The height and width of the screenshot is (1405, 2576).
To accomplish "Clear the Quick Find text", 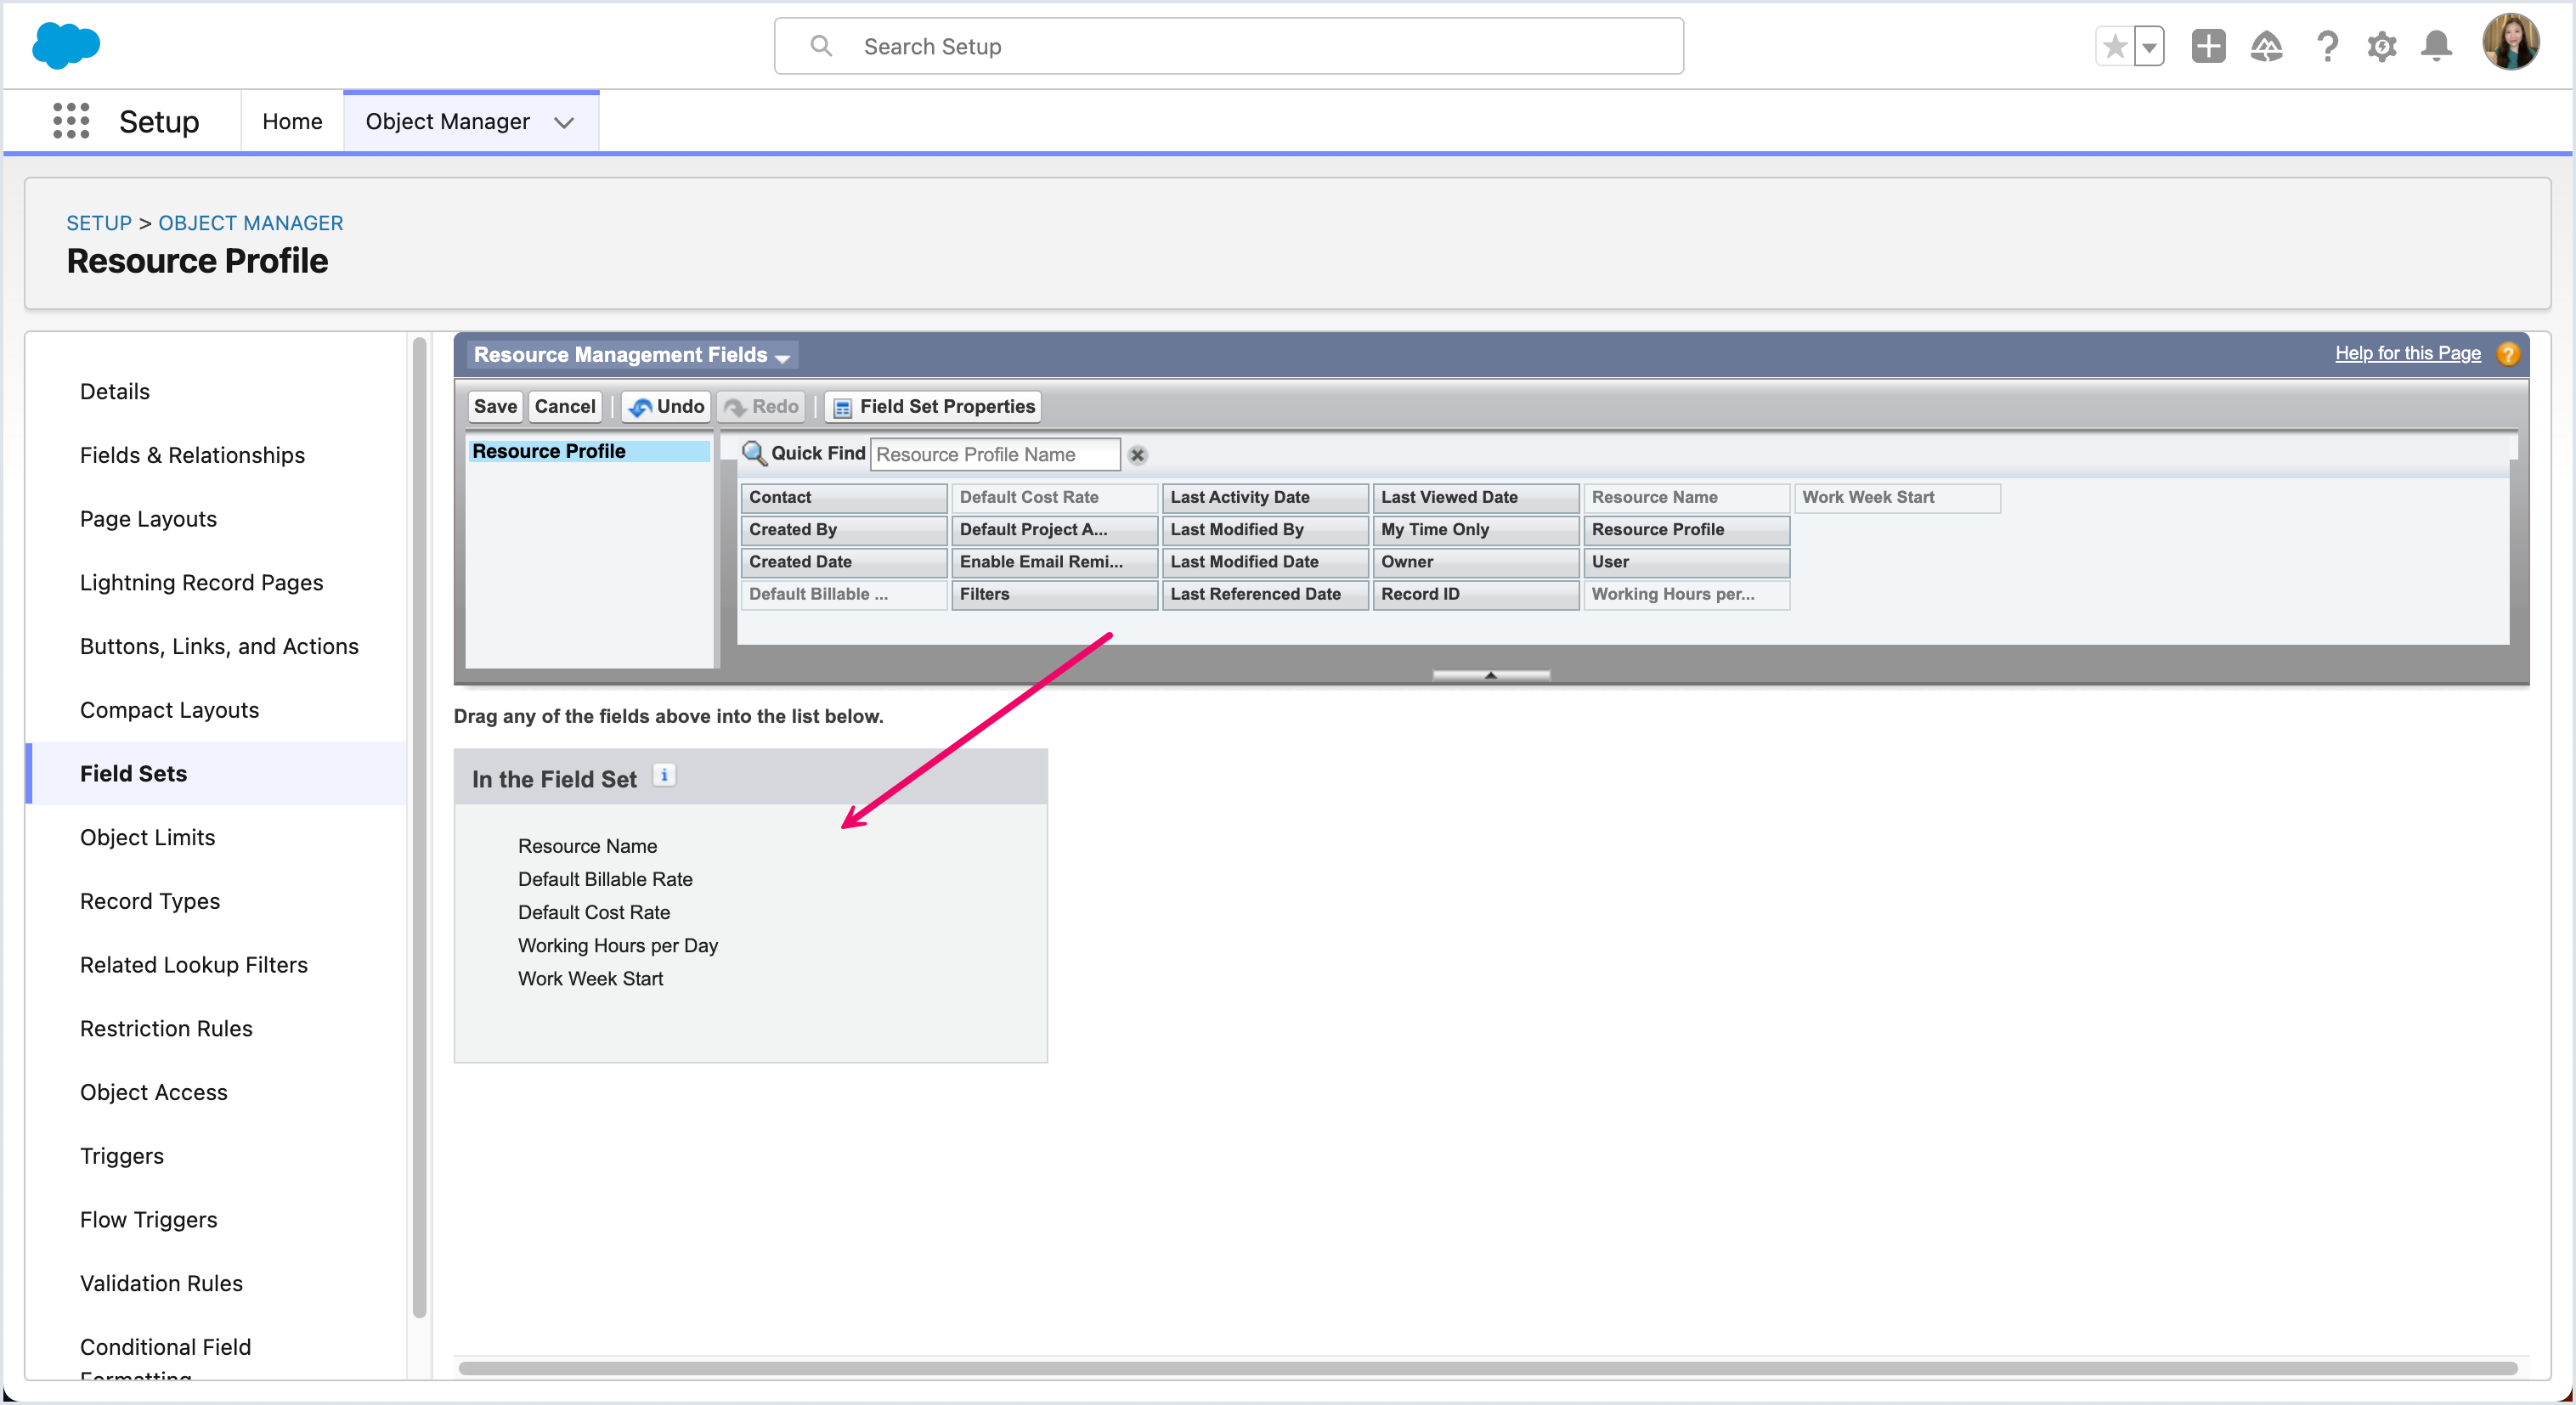I will [x=1137, y=455].
